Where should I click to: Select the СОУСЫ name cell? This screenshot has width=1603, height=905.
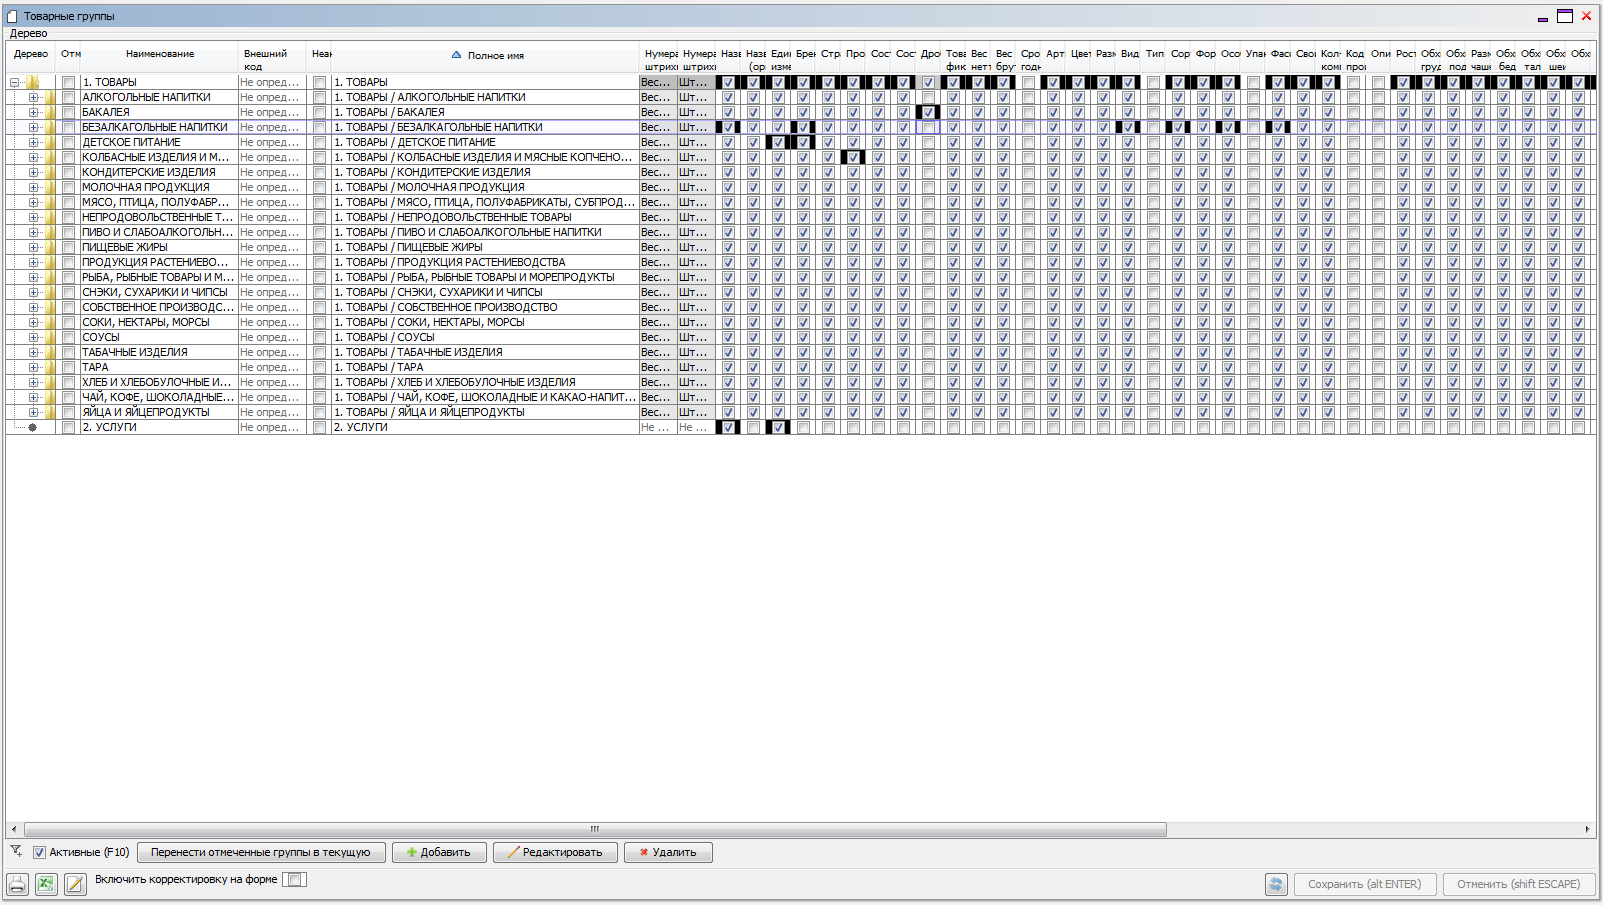coord(158,337)
